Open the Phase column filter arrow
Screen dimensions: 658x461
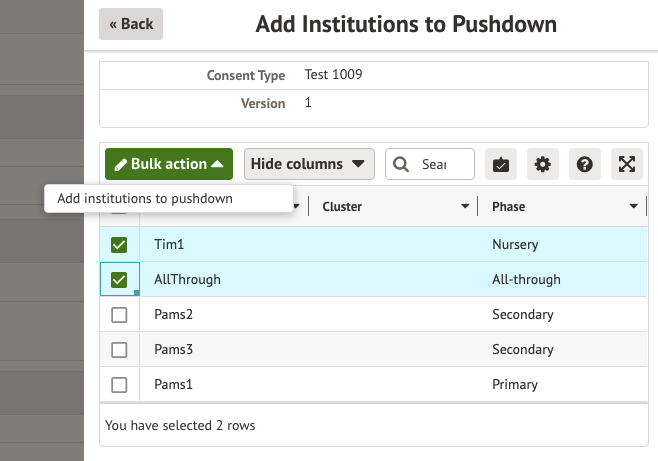634,207
